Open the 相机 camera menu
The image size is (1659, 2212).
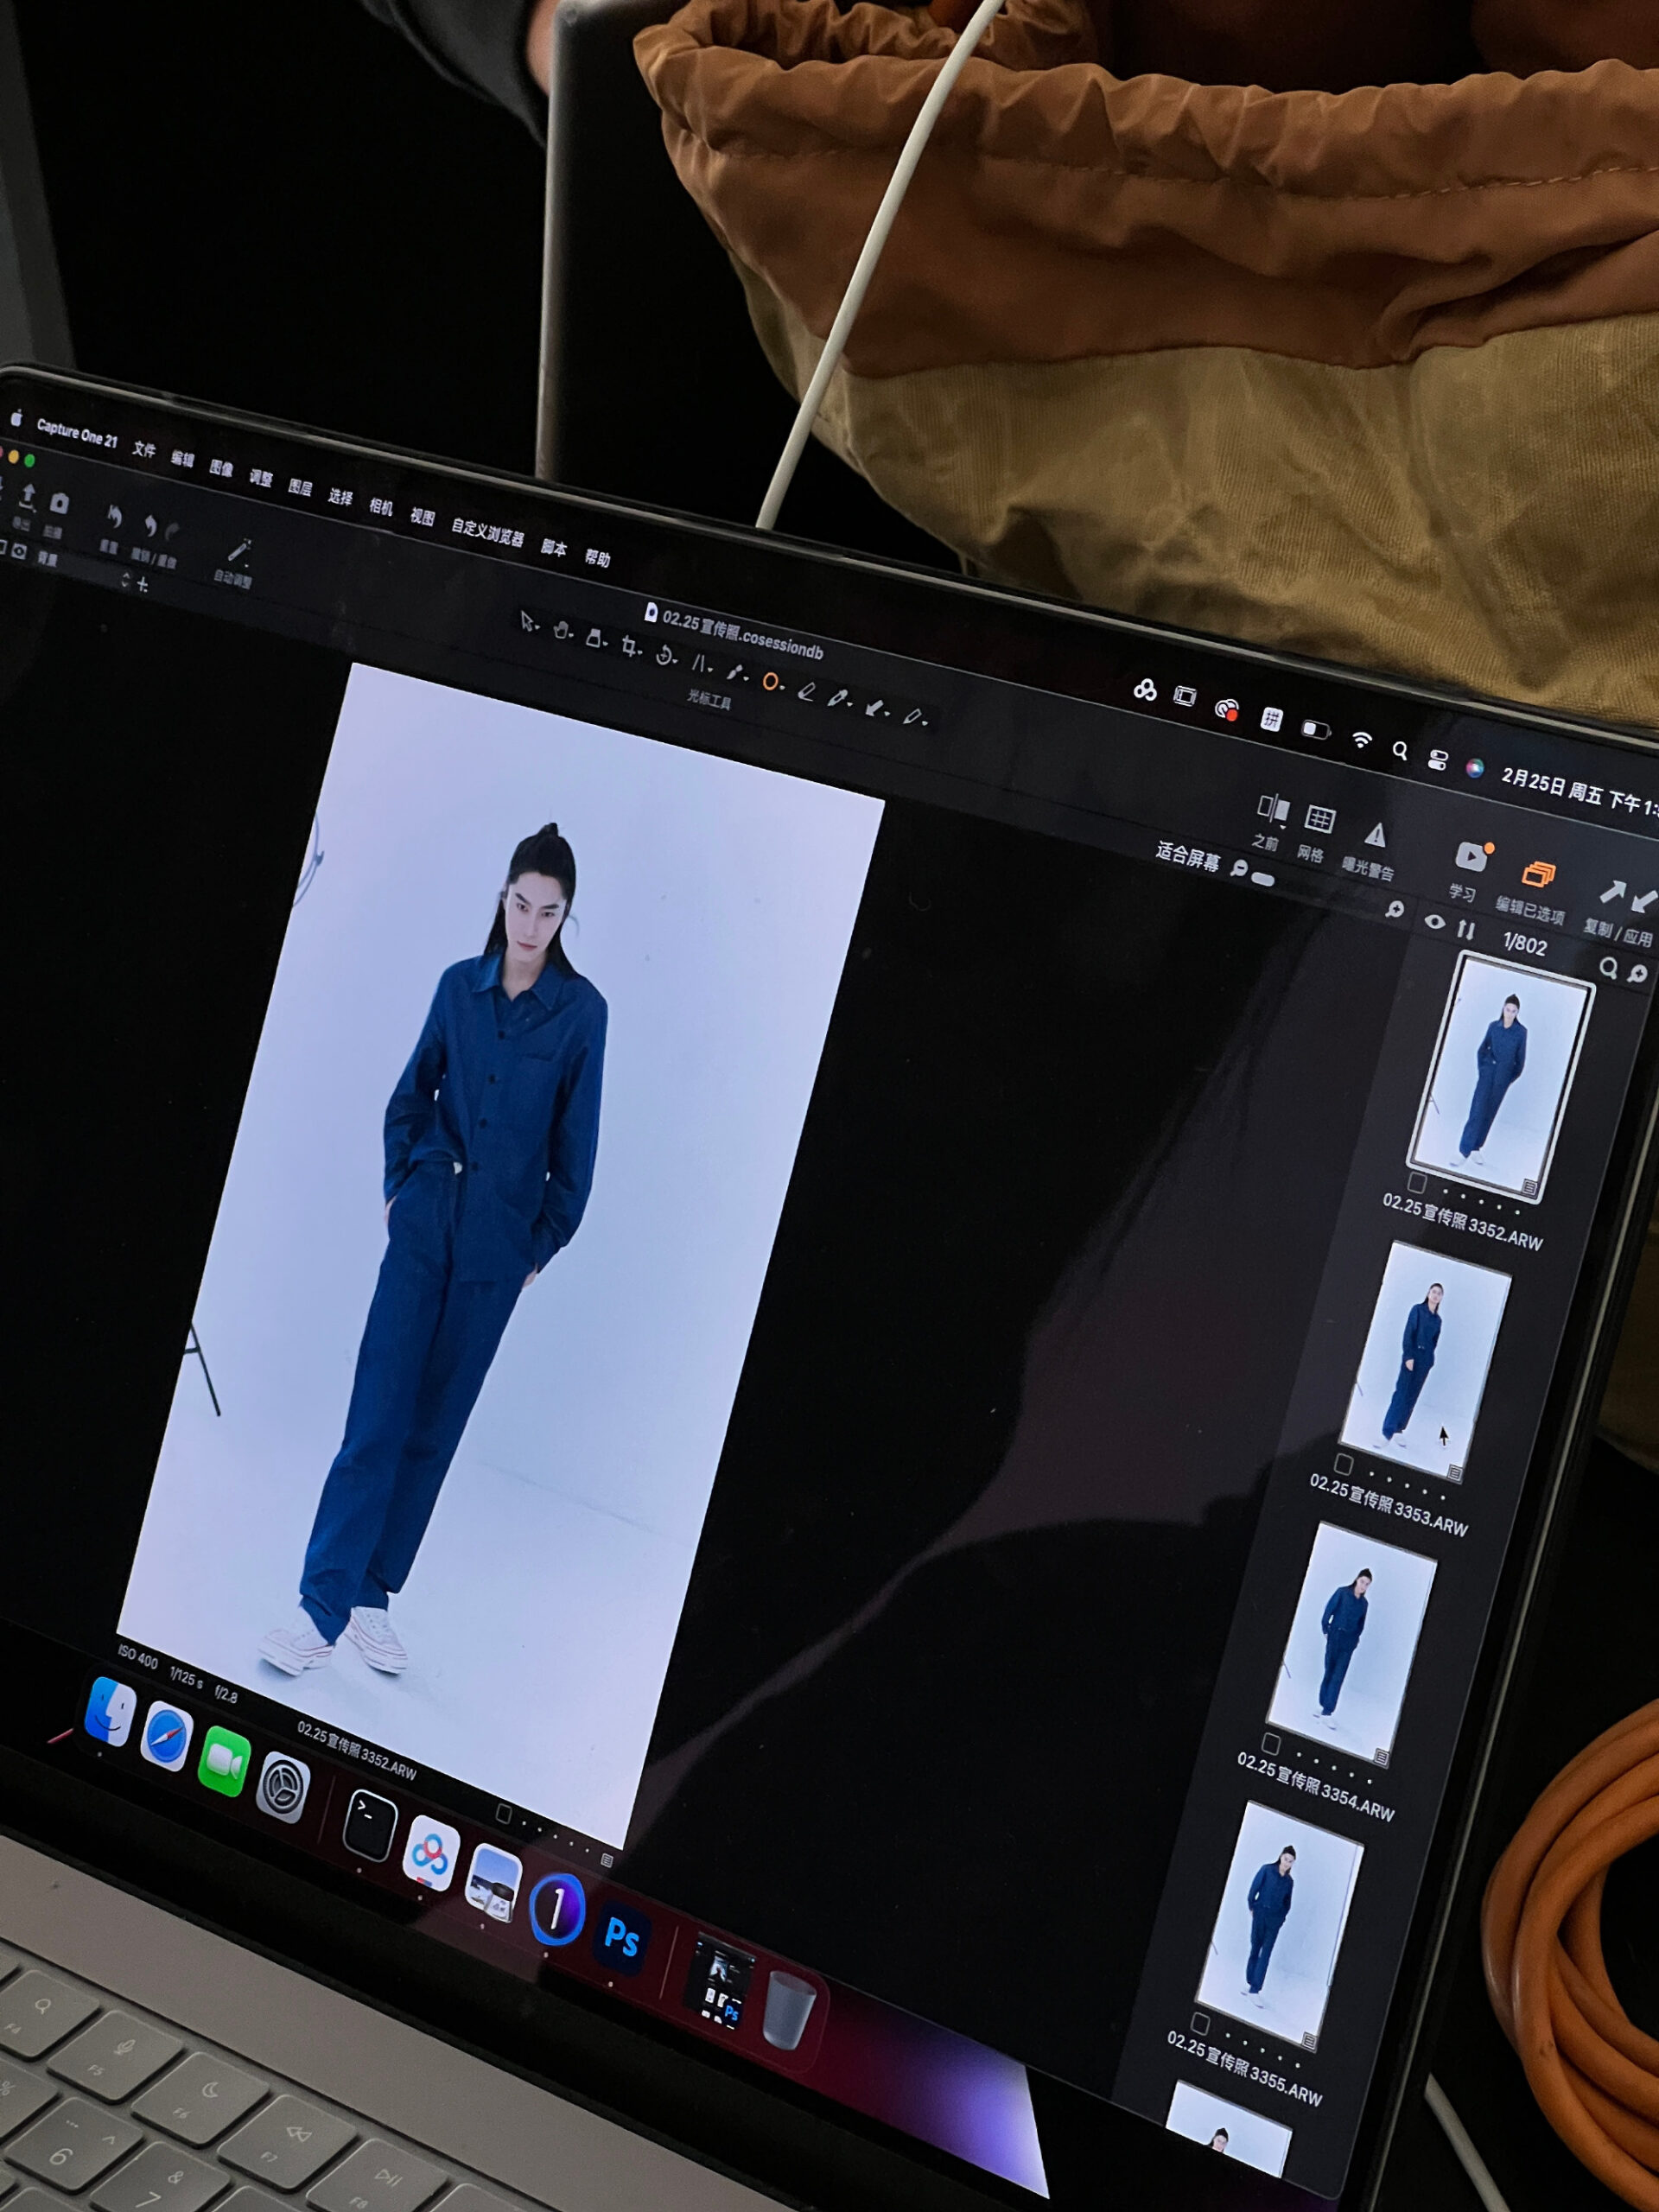coord(380,506)
